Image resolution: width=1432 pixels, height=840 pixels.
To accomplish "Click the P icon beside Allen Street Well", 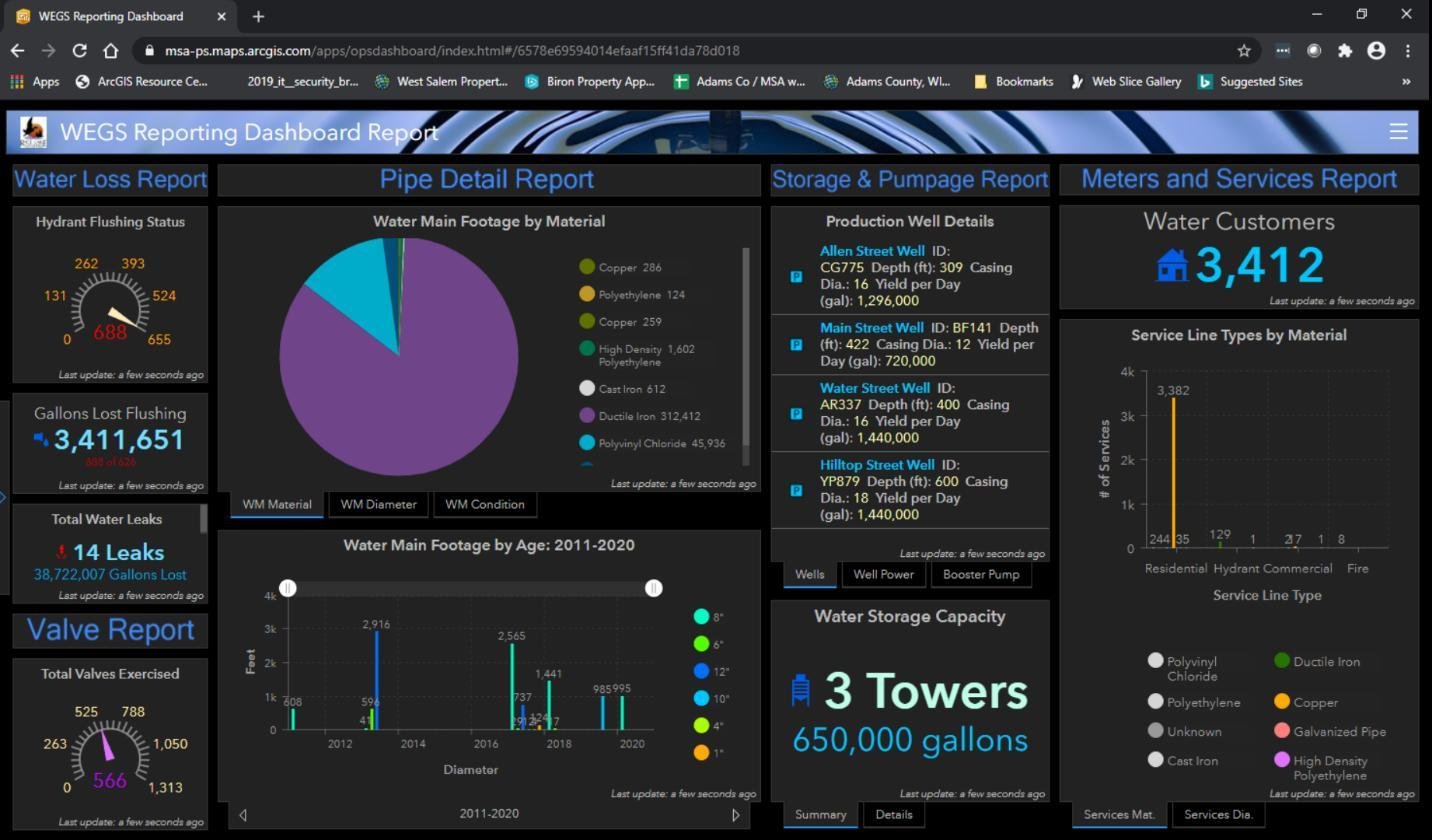I will pos(795,276).
